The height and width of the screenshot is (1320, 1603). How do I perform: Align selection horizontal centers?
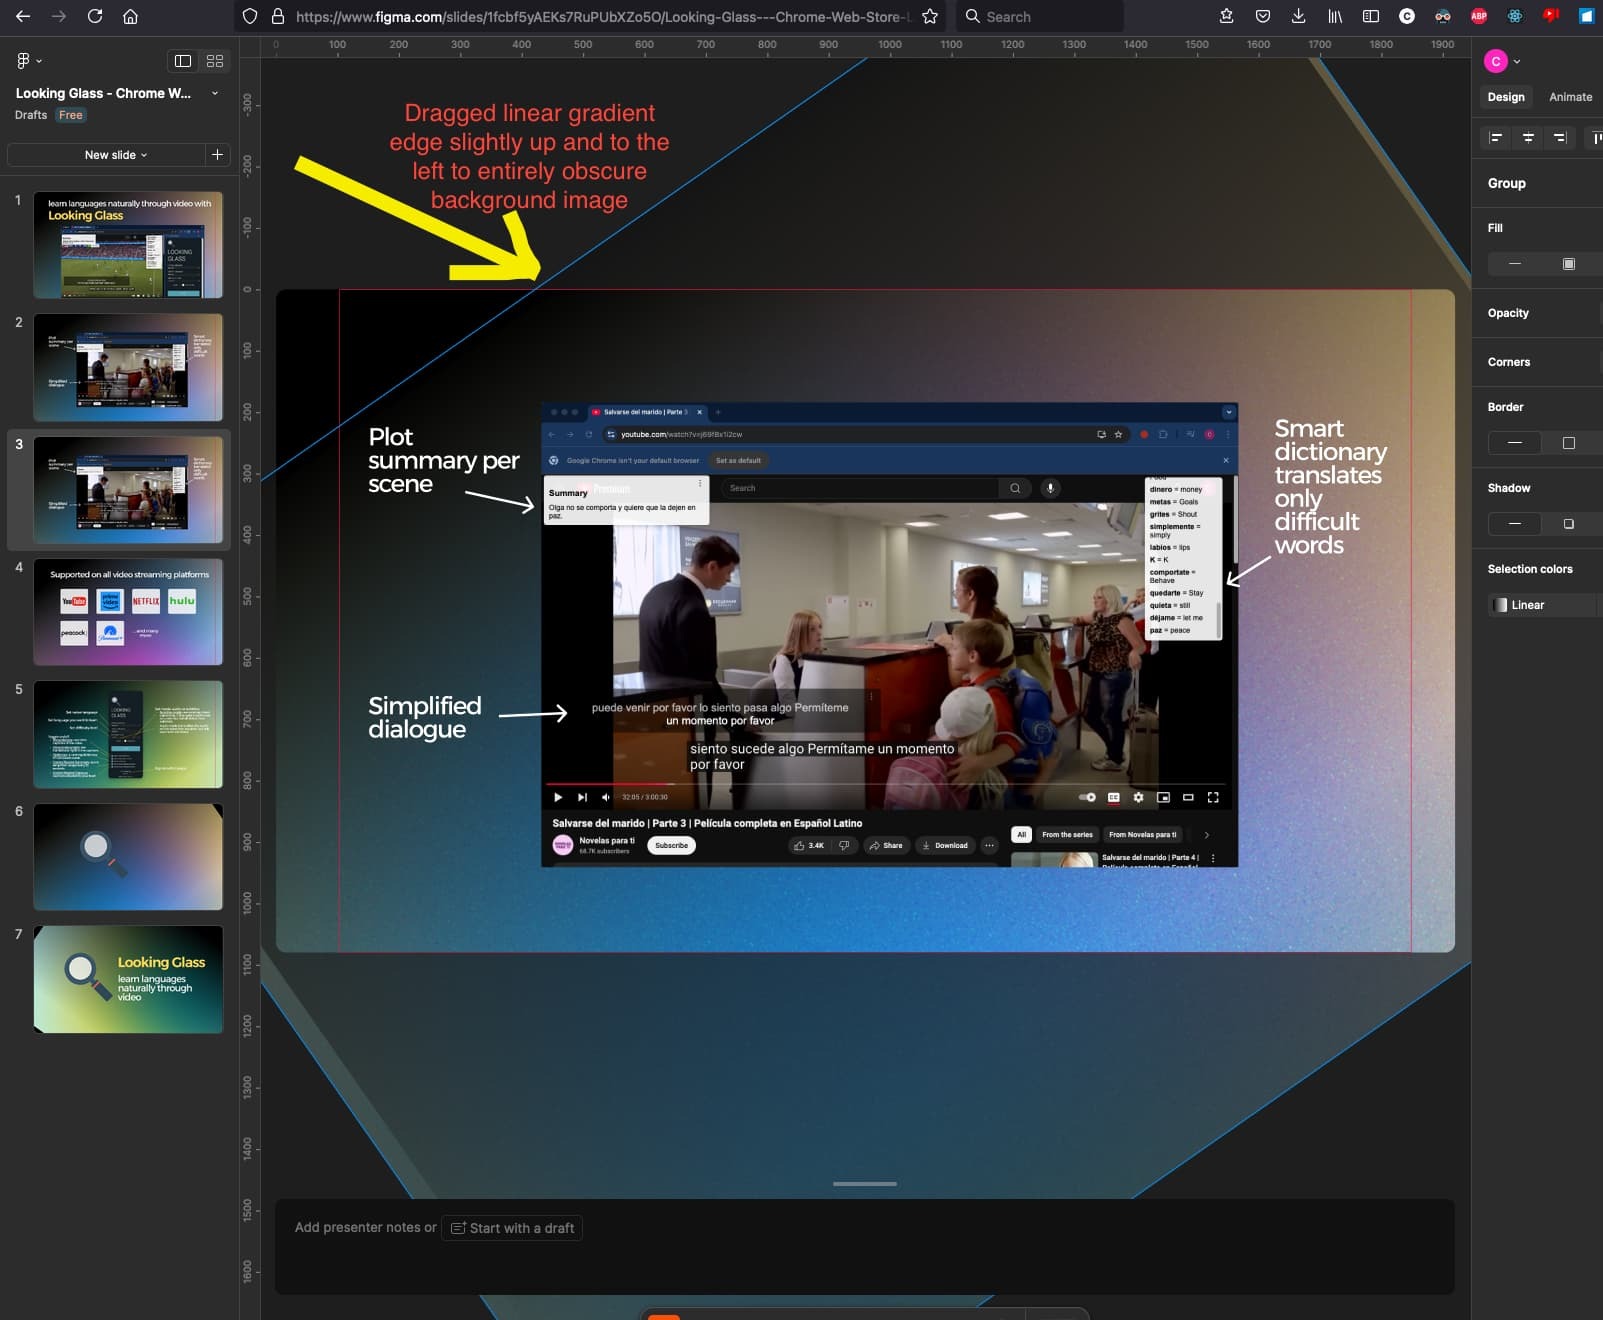click(1528, 138)
